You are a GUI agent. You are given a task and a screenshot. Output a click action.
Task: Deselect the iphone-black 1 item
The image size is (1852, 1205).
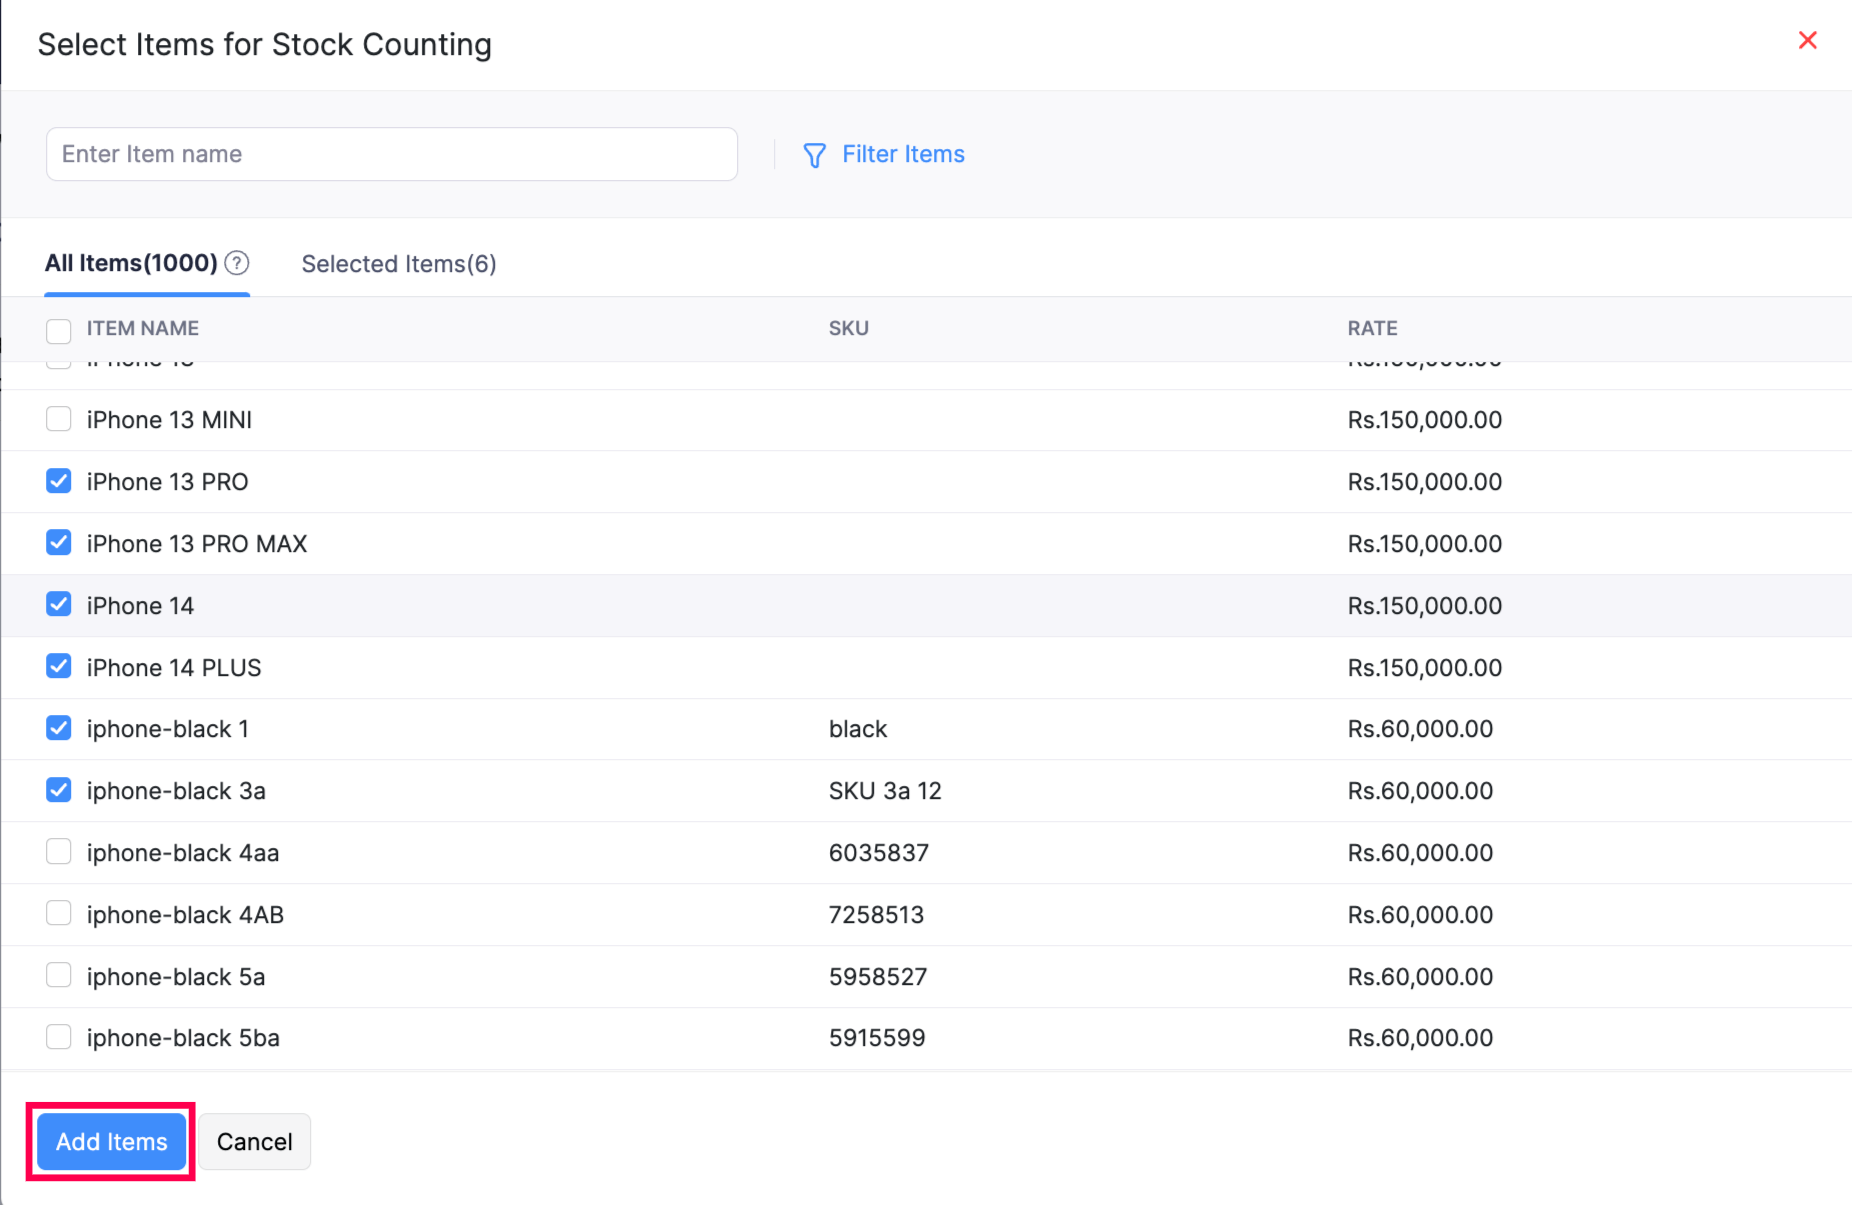[58, 728]
